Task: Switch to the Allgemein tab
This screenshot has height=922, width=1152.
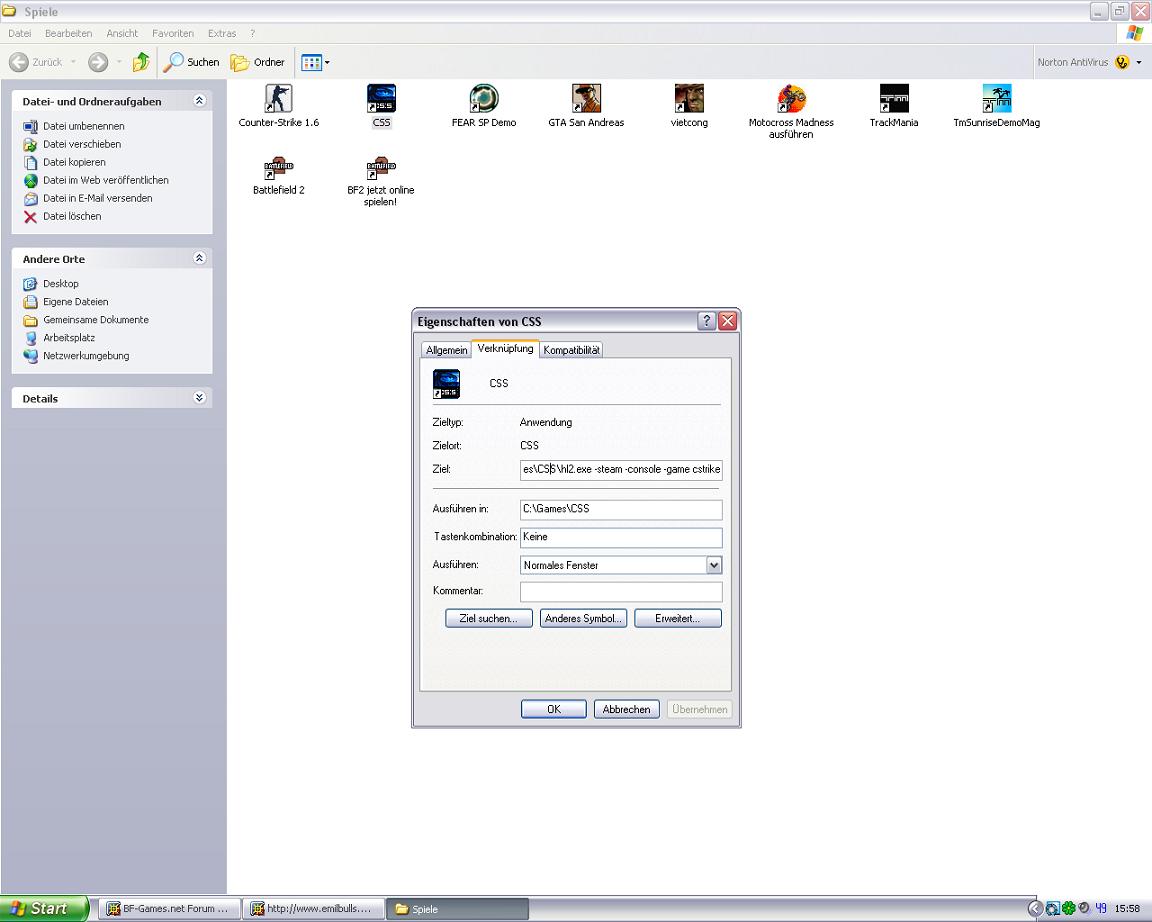Action: tap(447, 350)
